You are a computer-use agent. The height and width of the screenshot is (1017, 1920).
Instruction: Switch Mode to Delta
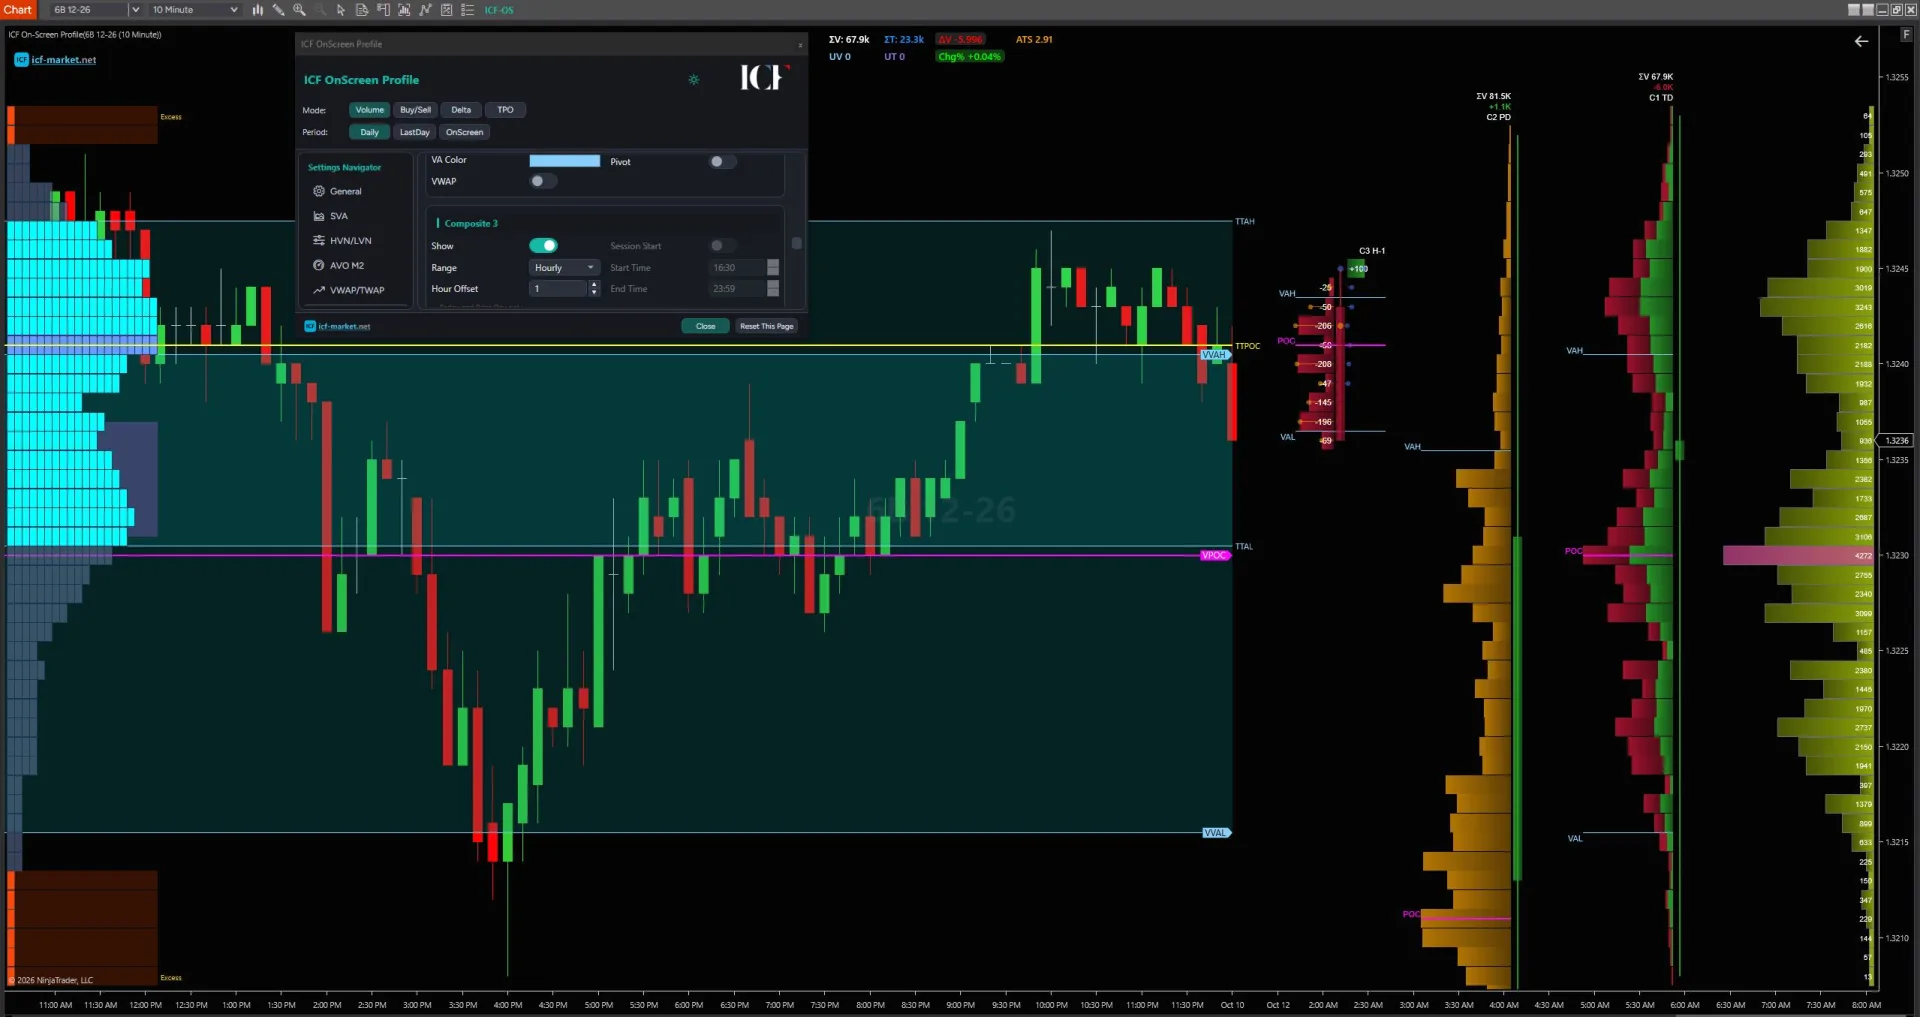[461, 110]
